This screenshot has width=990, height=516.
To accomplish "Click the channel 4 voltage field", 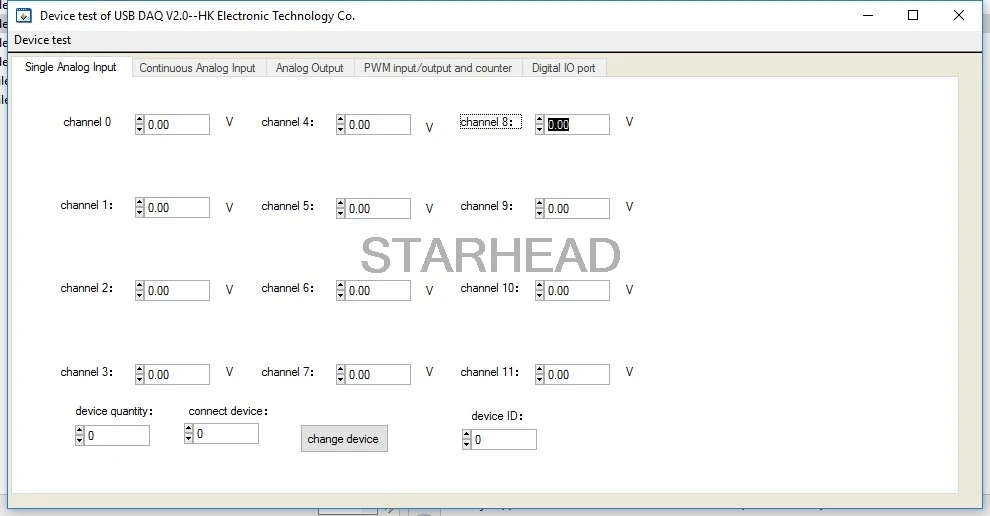I will point(378,124).
